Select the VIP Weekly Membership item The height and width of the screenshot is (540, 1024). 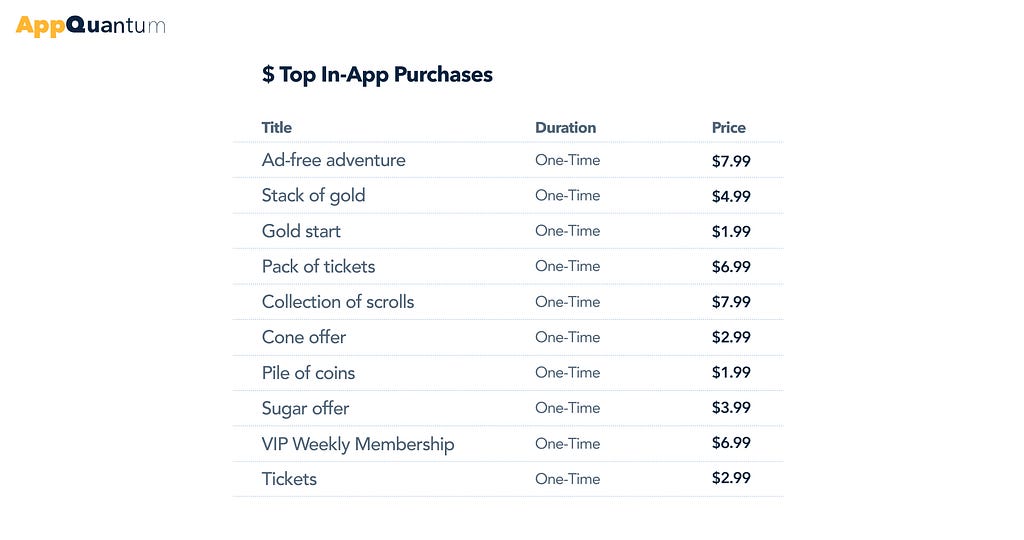coord(358,444)
